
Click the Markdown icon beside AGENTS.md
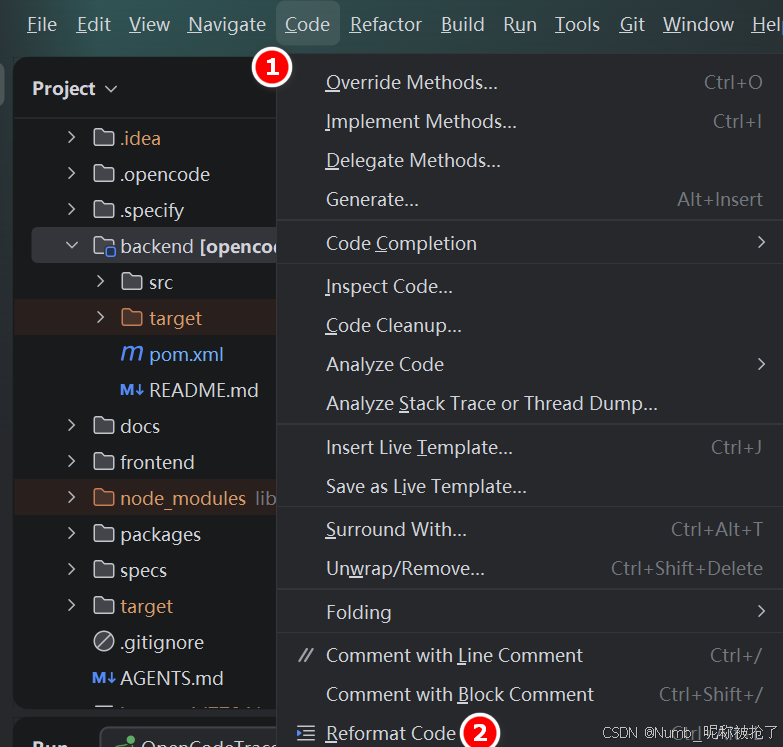coord(104,678)
